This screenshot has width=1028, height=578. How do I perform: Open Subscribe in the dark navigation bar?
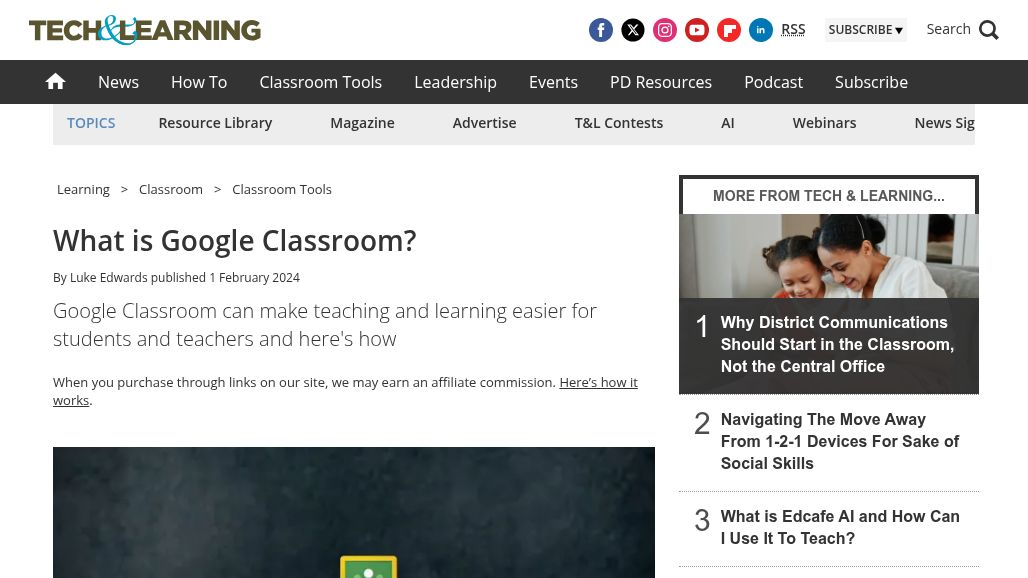pos(871,82)
